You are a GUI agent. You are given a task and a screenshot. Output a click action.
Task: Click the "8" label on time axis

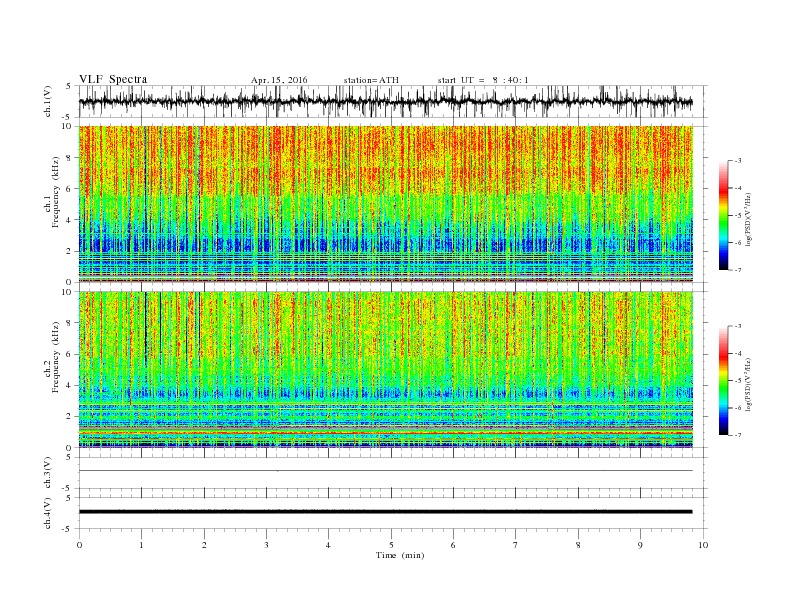[578, 545]
